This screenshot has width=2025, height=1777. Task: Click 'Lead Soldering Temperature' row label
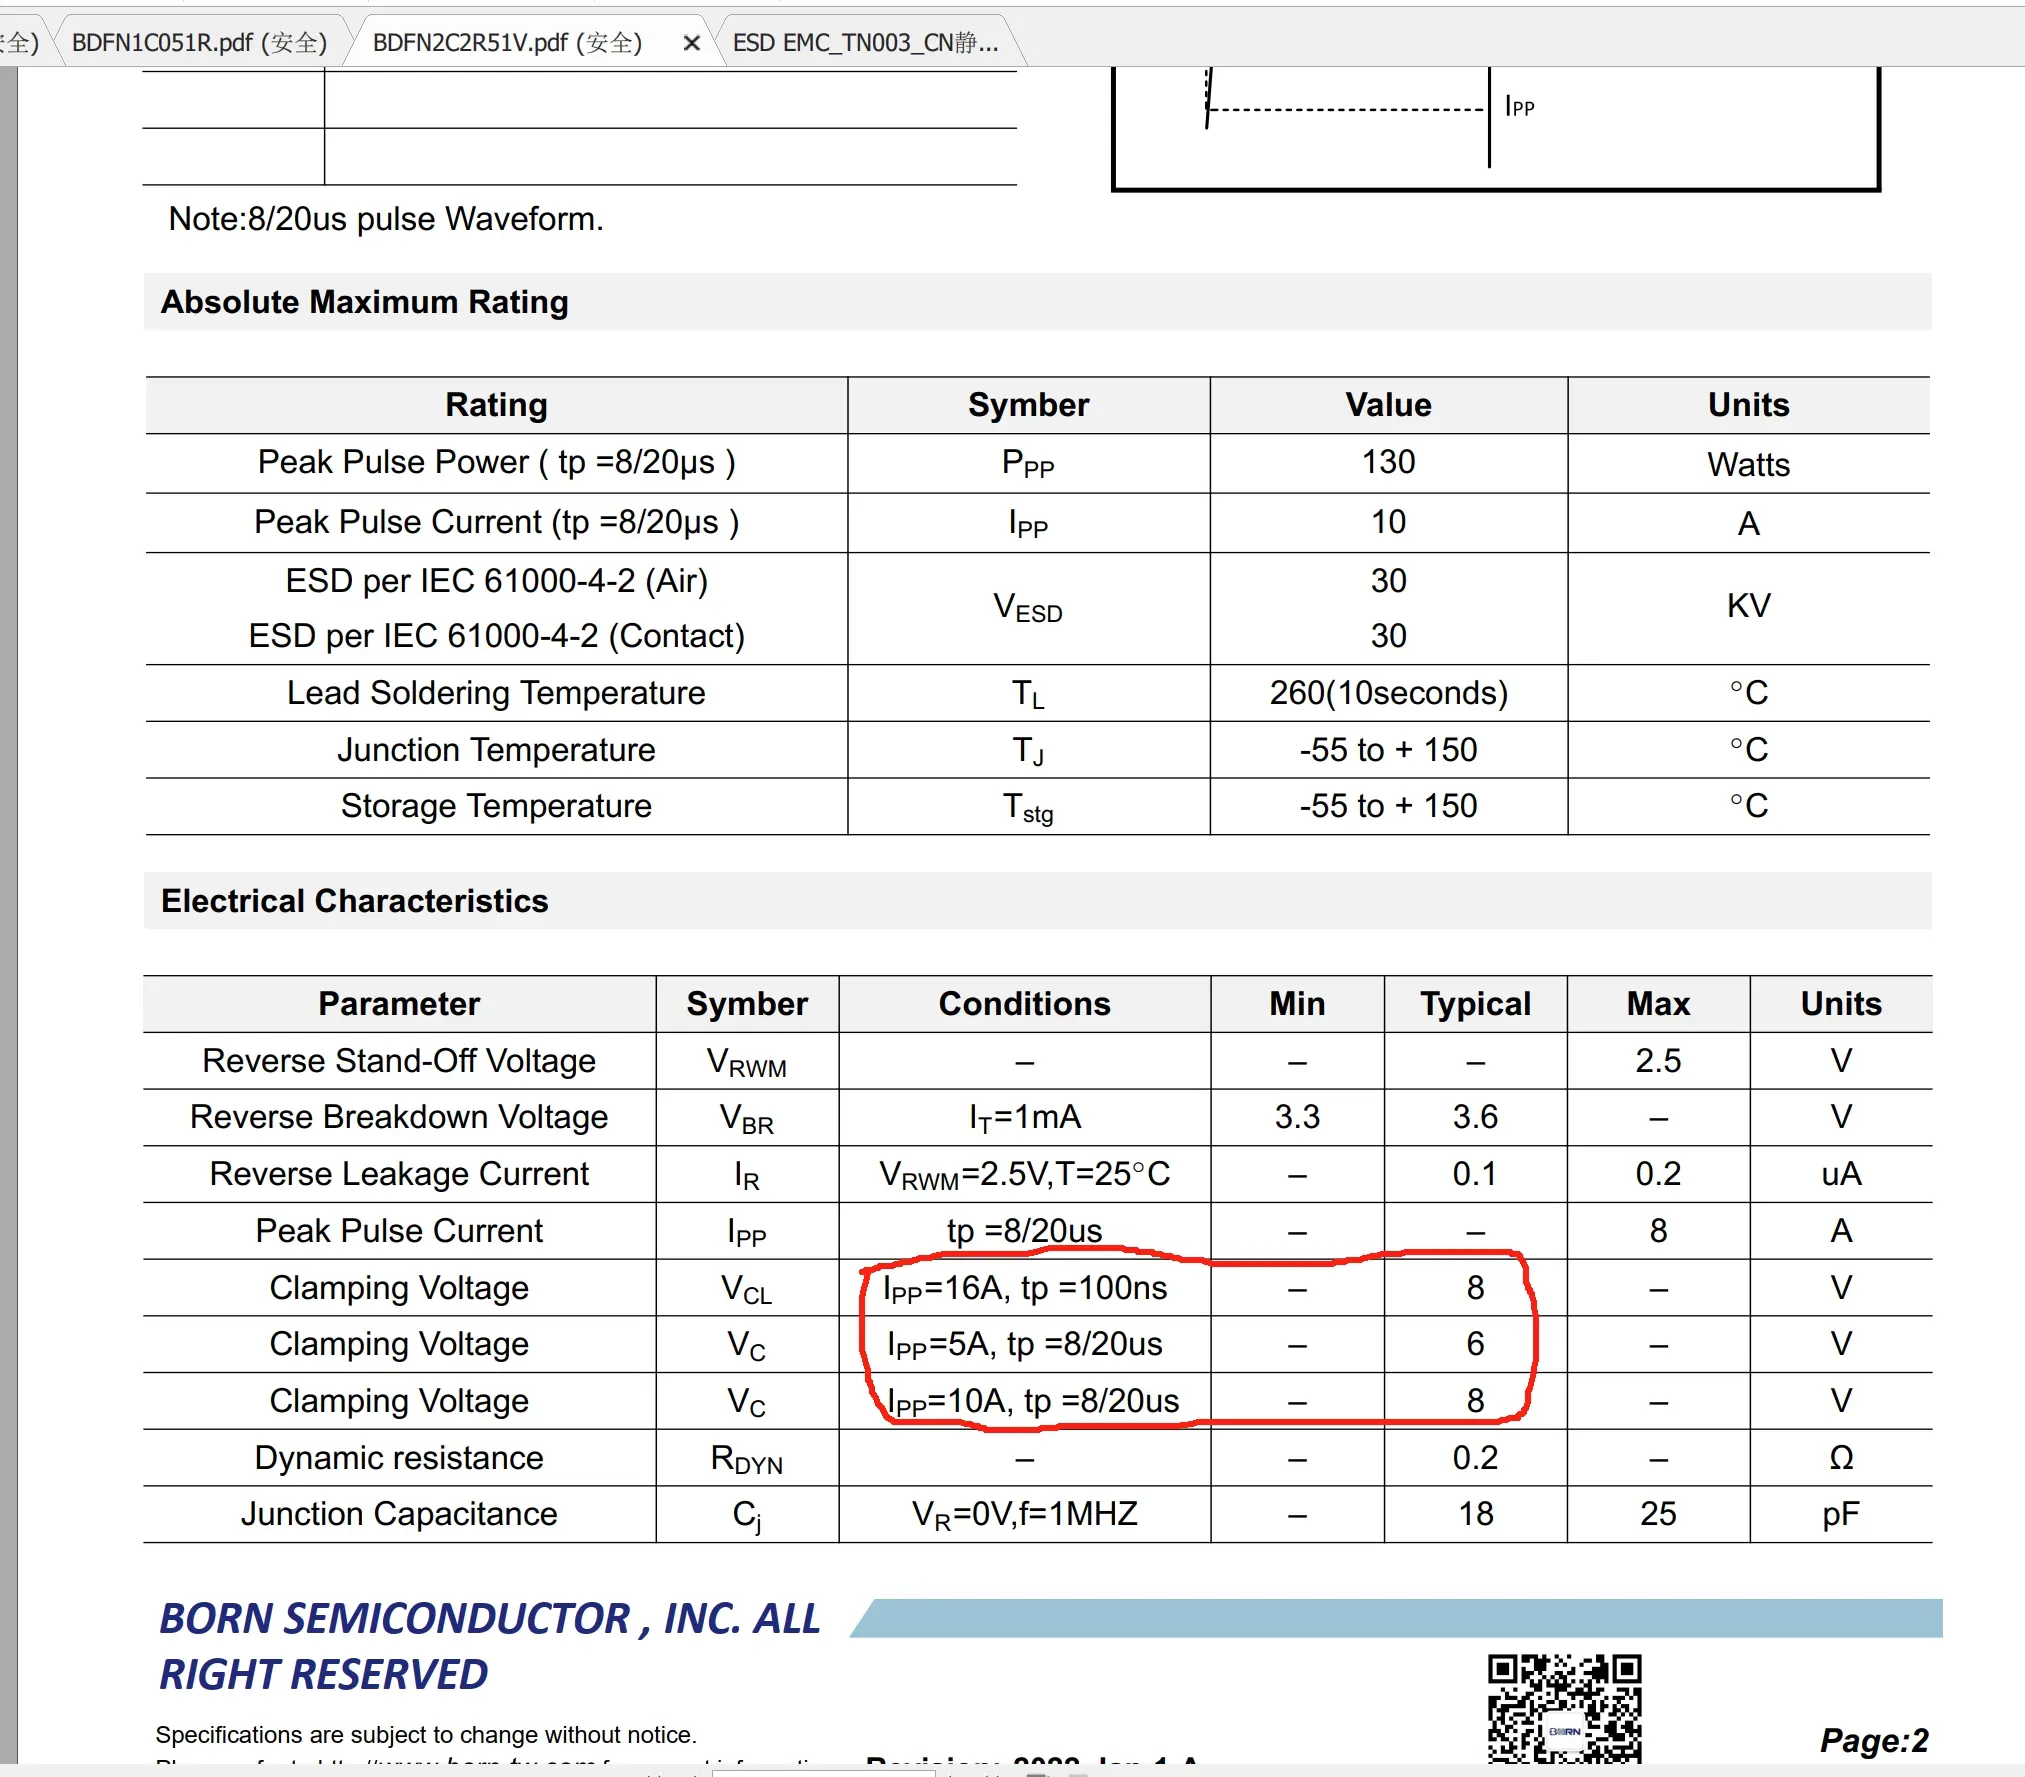pyautogui.click(x=496, y=693)
